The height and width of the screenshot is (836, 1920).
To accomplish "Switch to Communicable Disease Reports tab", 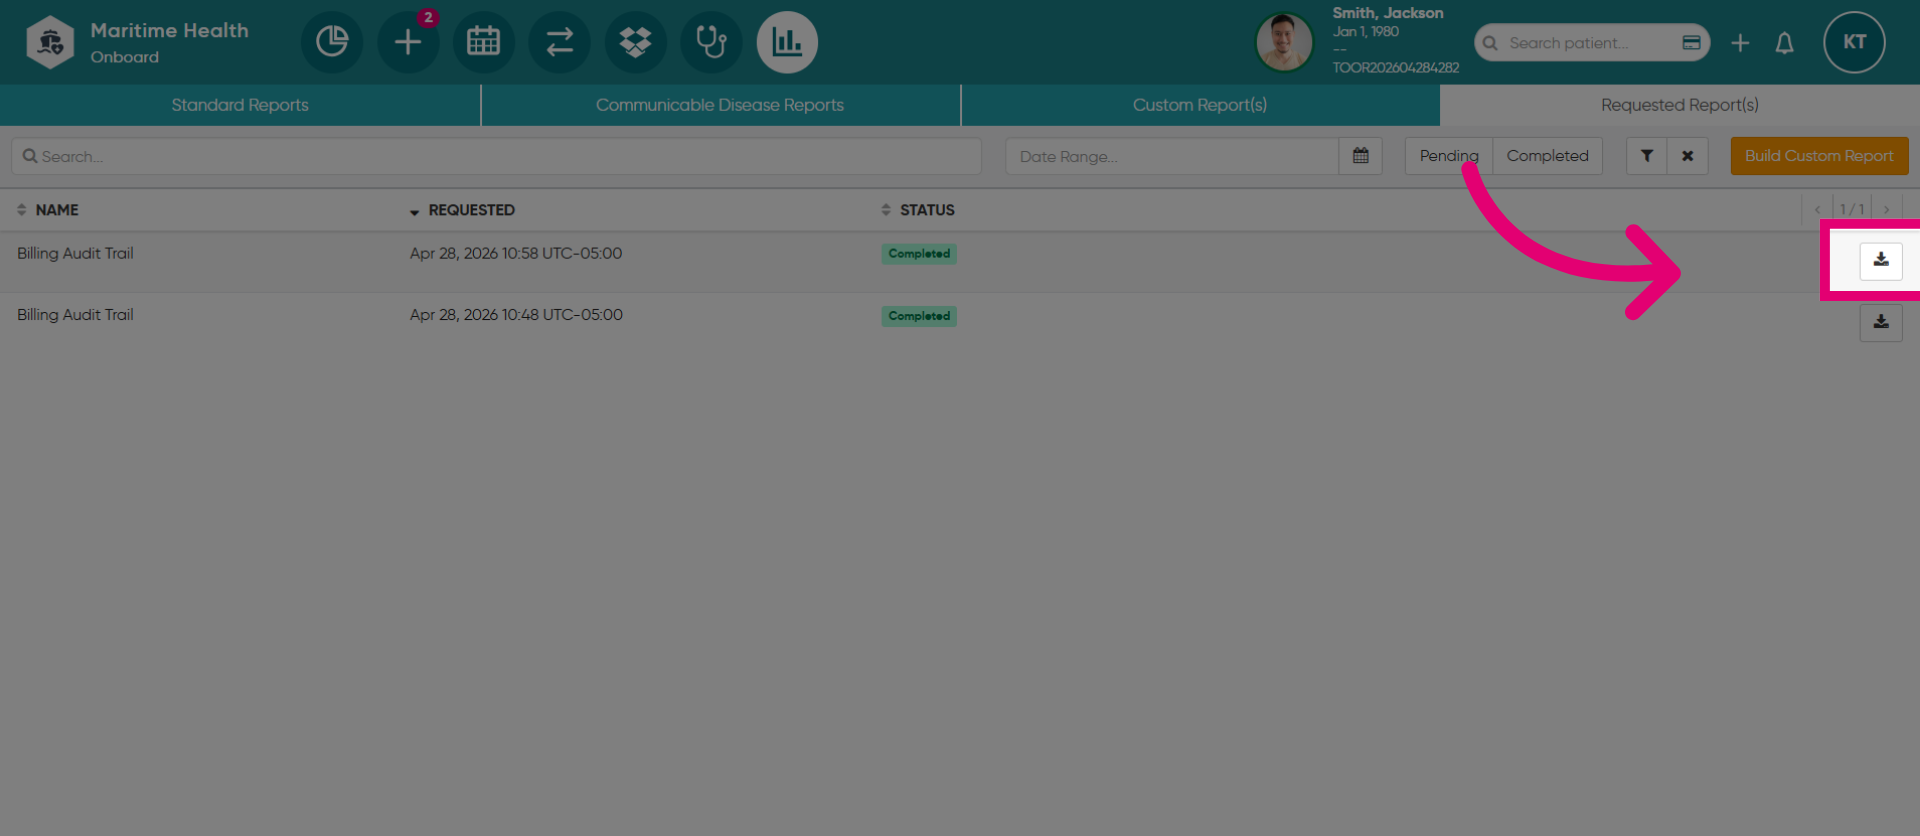I will click(720, 105).
